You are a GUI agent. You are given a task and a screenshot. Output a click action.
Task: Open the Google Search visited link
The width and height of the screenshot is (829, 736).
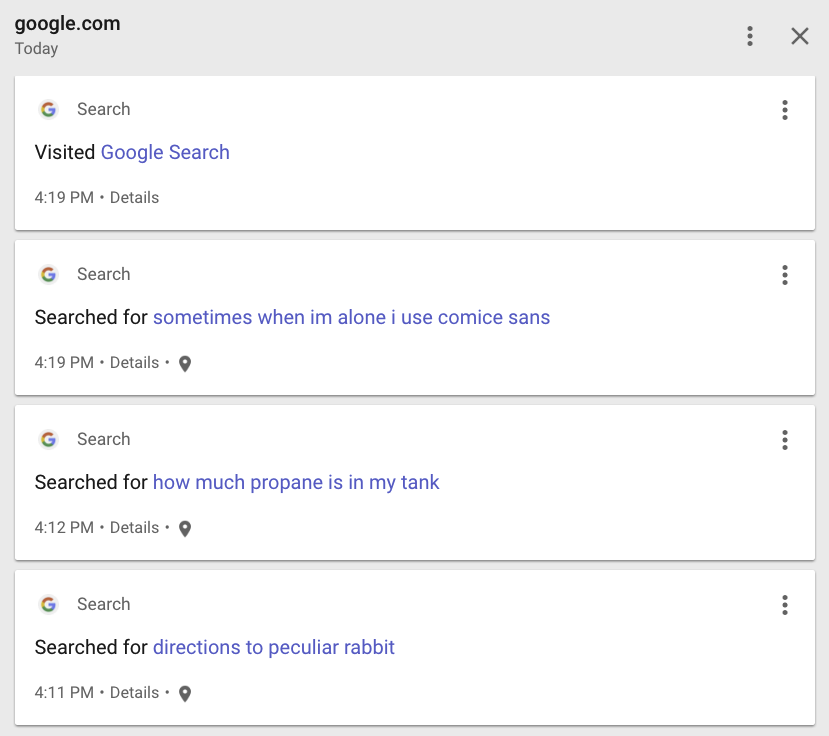(x=164, y=152)
